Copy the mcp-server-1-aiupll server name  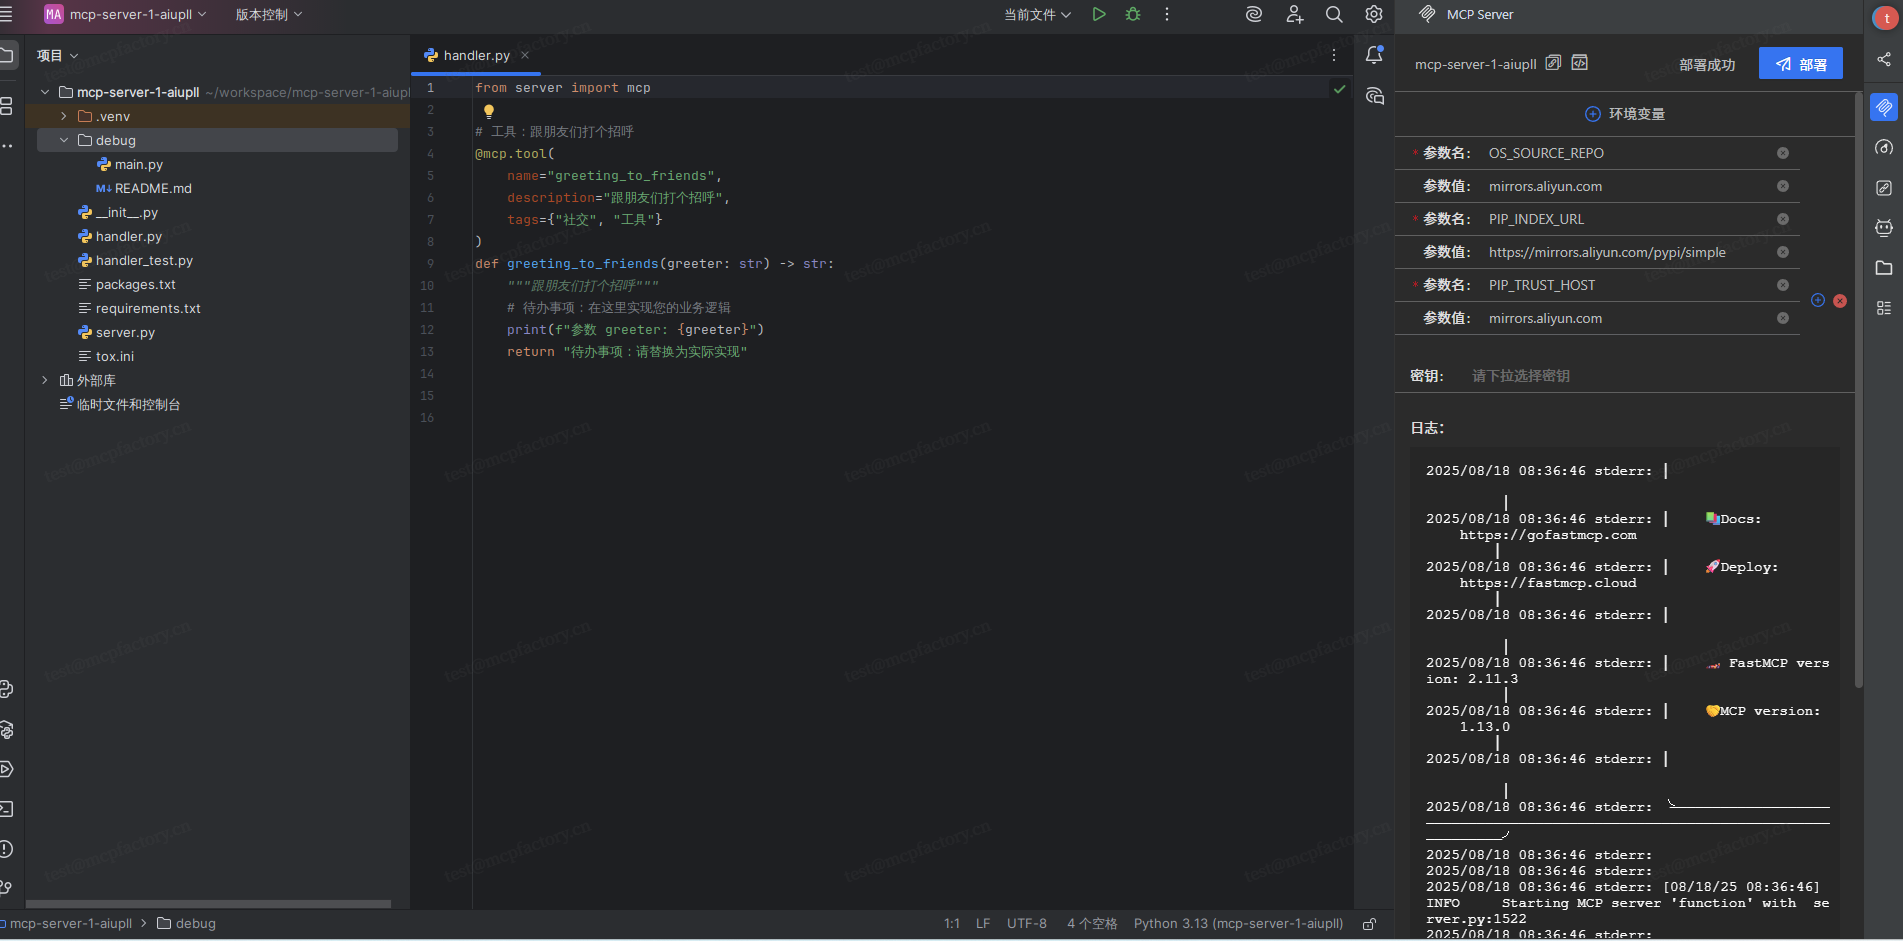tap(1553, 63)
